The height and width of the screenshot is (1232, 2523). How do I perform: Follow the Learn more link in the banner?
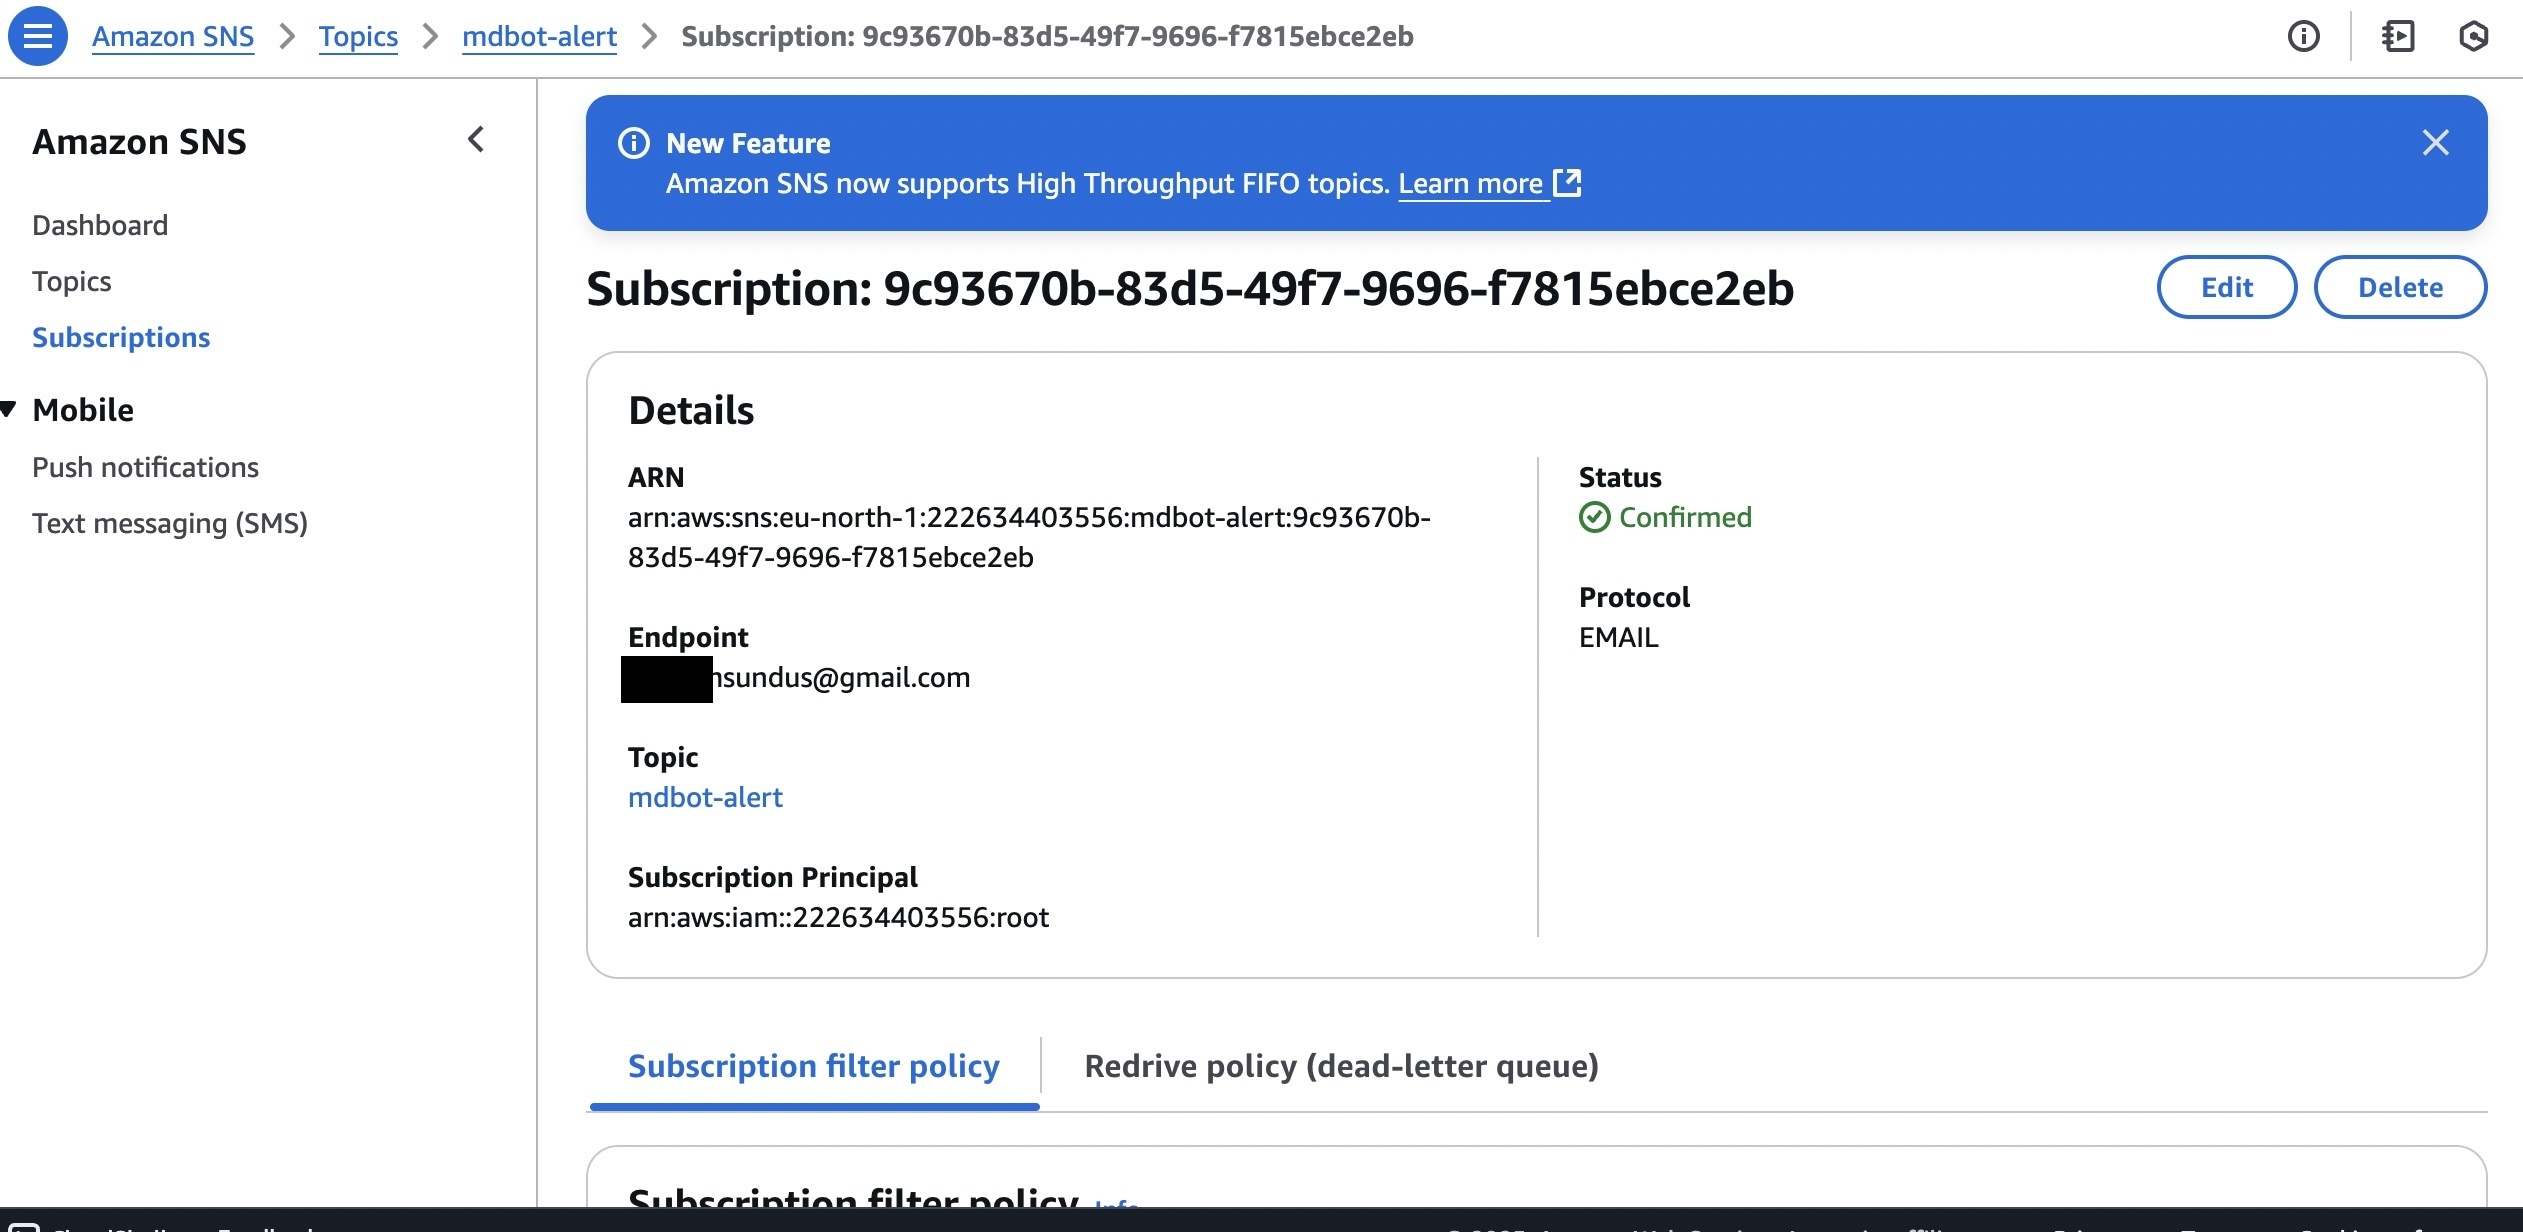(1470, 183)
